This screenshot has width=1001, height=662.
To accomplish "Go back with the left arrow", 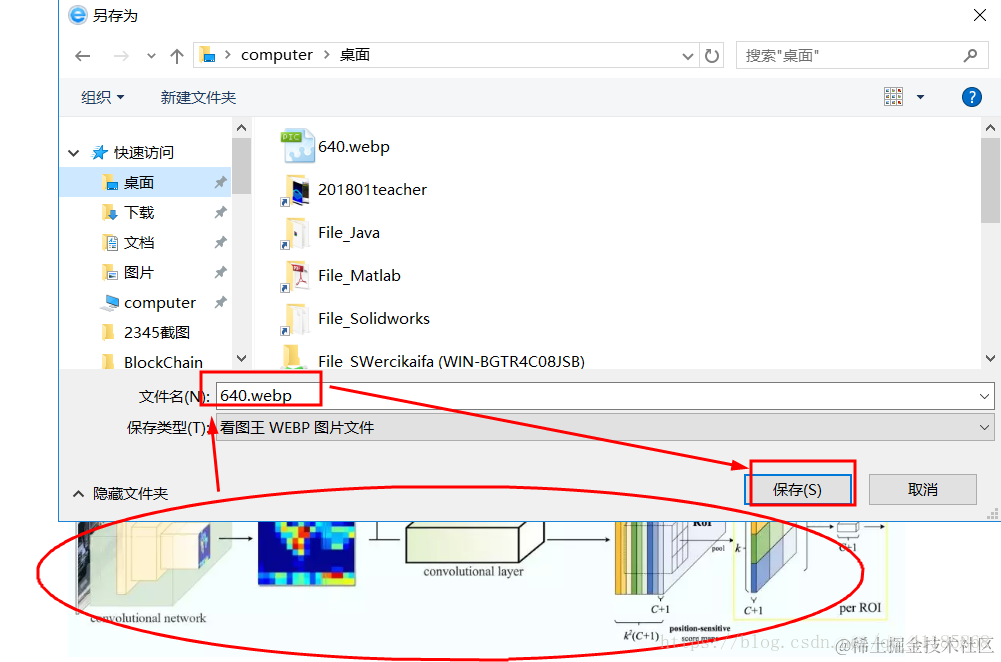I will (x=82, y=56).
